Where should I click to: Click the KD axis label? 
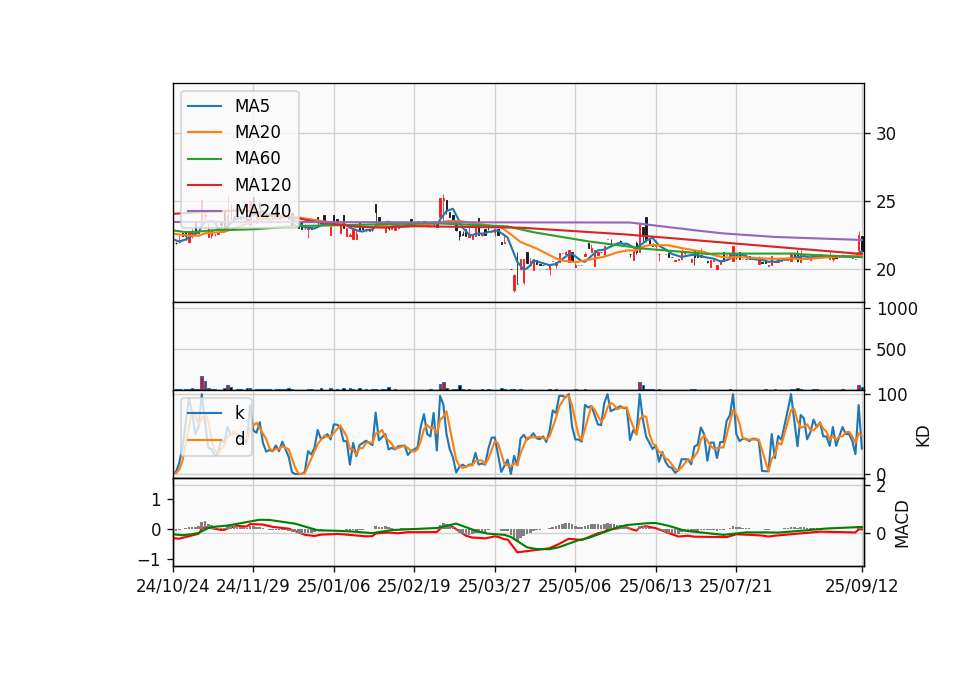(x=923, y=437)
